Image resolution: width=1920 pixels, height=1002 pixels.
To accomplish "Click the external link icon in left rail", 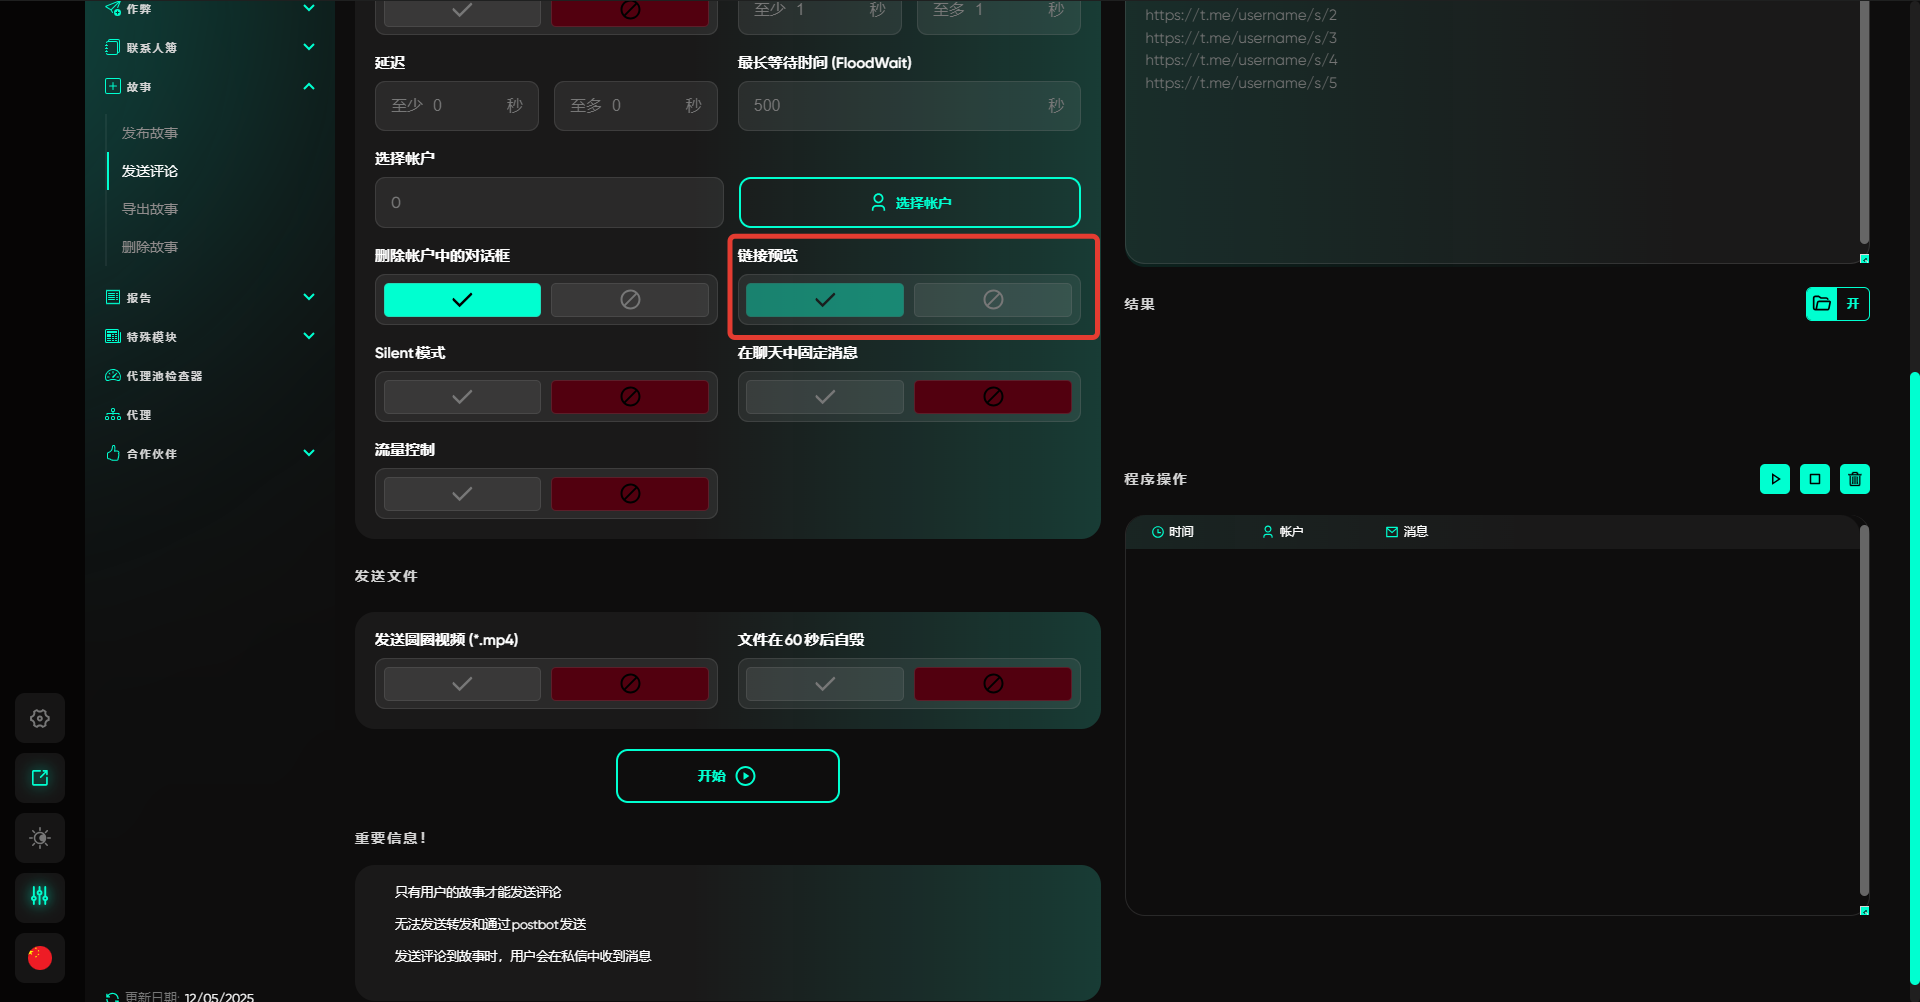I will pyautogui.click(x=40, y=778).
